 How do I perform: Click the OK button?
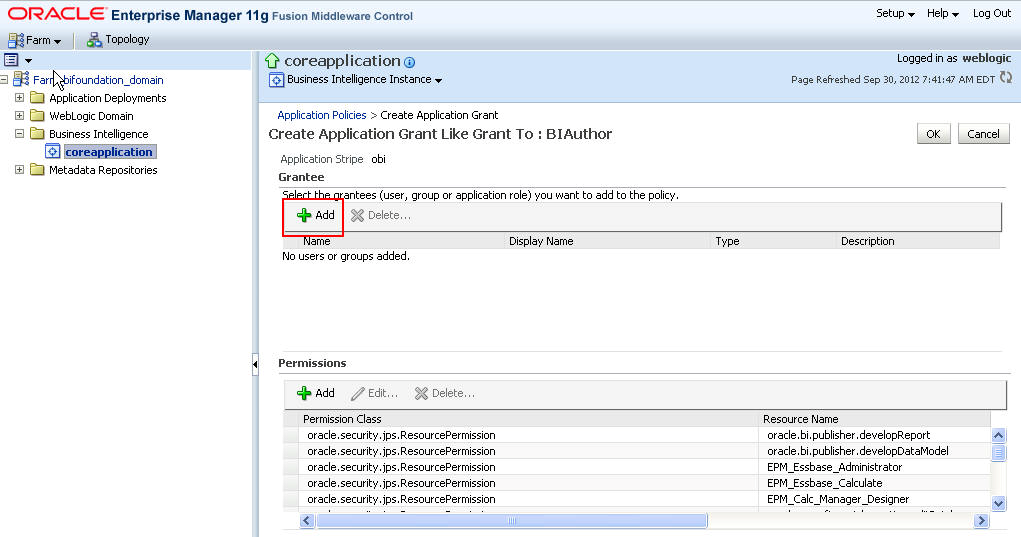(x=933, y=133)
